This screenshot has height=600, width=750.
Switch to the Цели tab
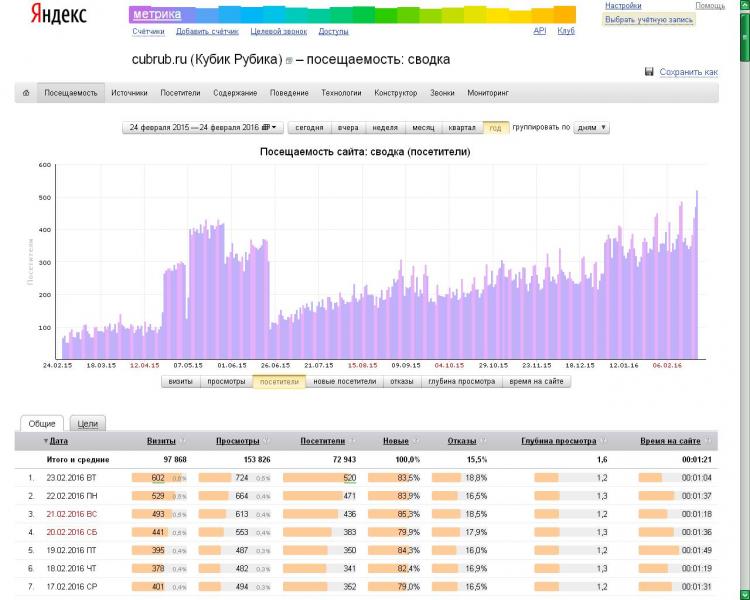(x=88, y=424)
